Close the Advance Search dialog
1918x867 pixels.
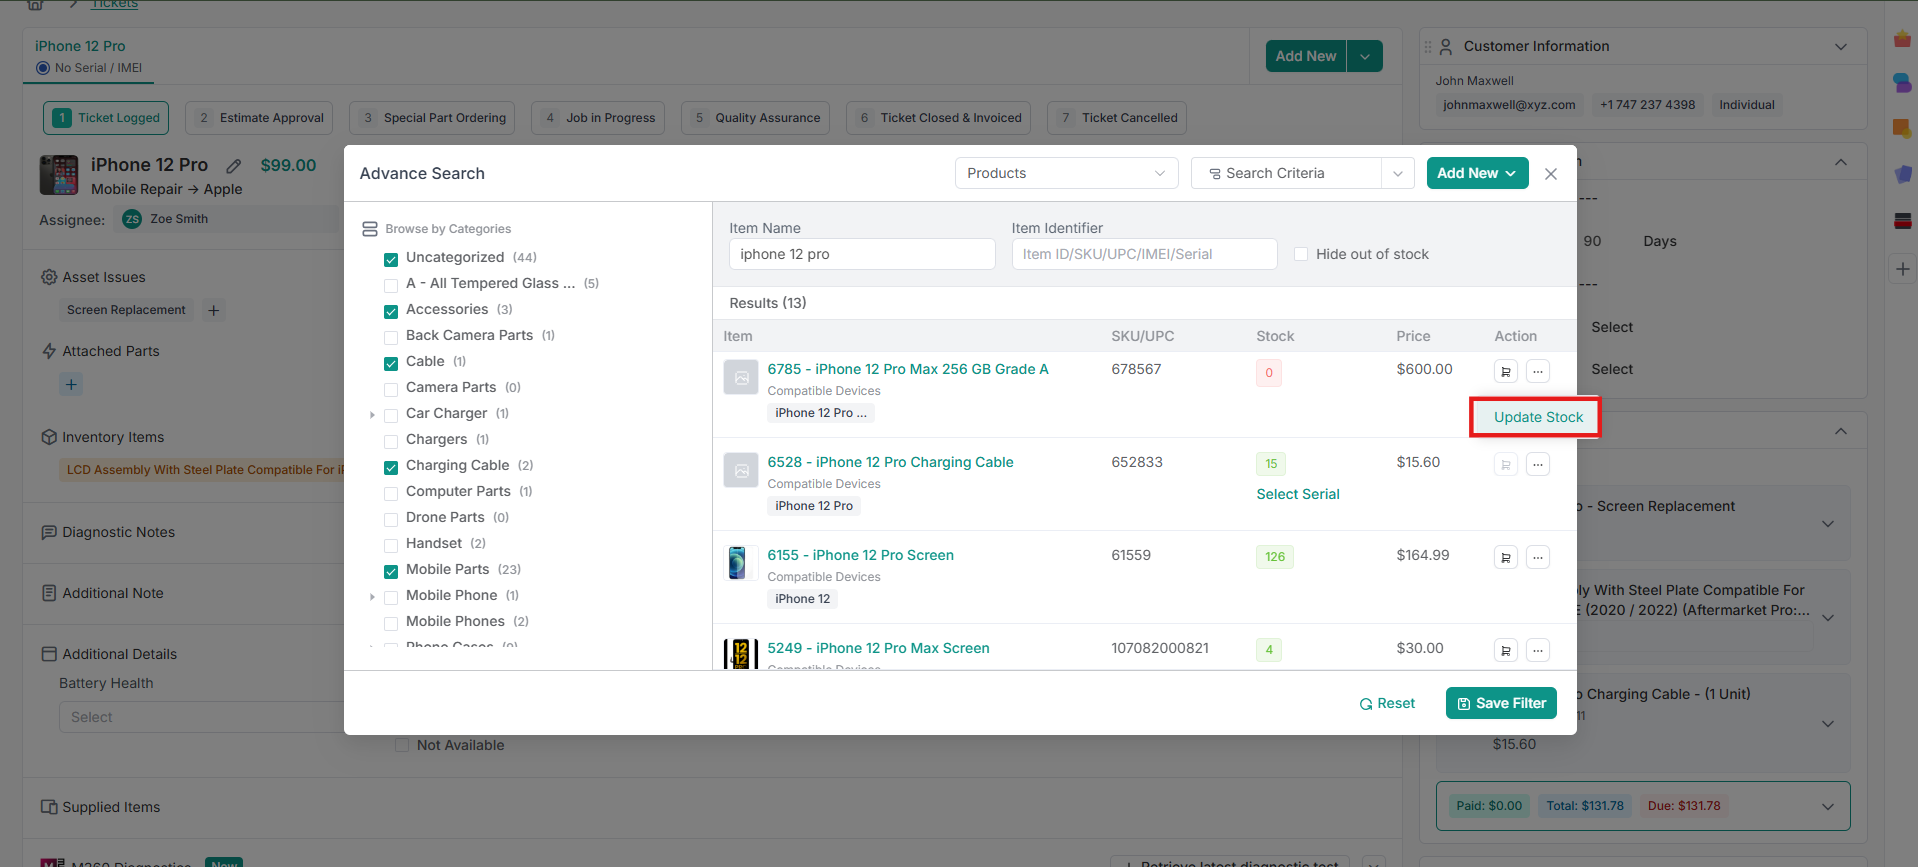click(1551, 174)
